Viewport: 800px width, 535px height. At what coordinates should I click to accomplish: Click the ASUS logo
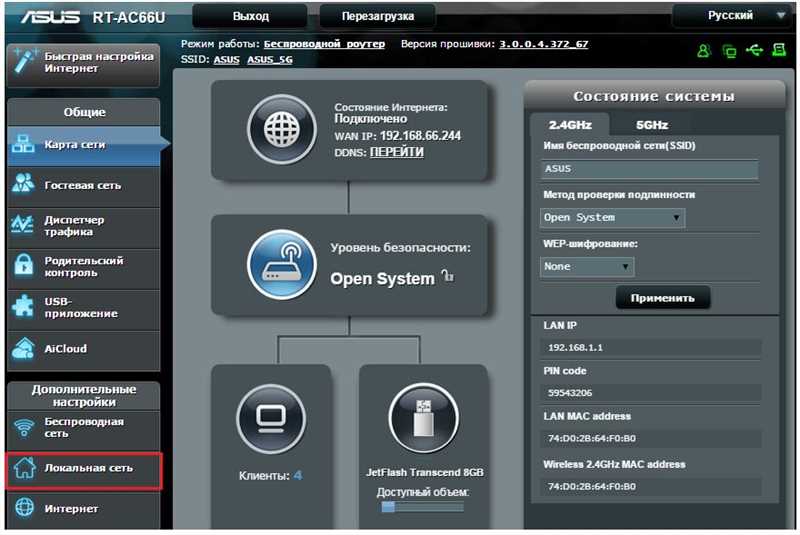point(51,17)
